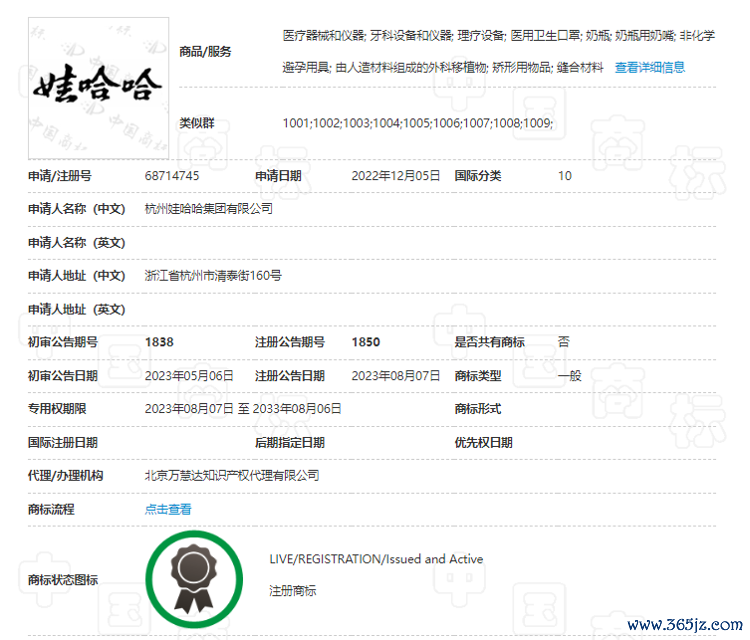
Task: Open the 点击查看 trademark process link
Action: (168, 509)
